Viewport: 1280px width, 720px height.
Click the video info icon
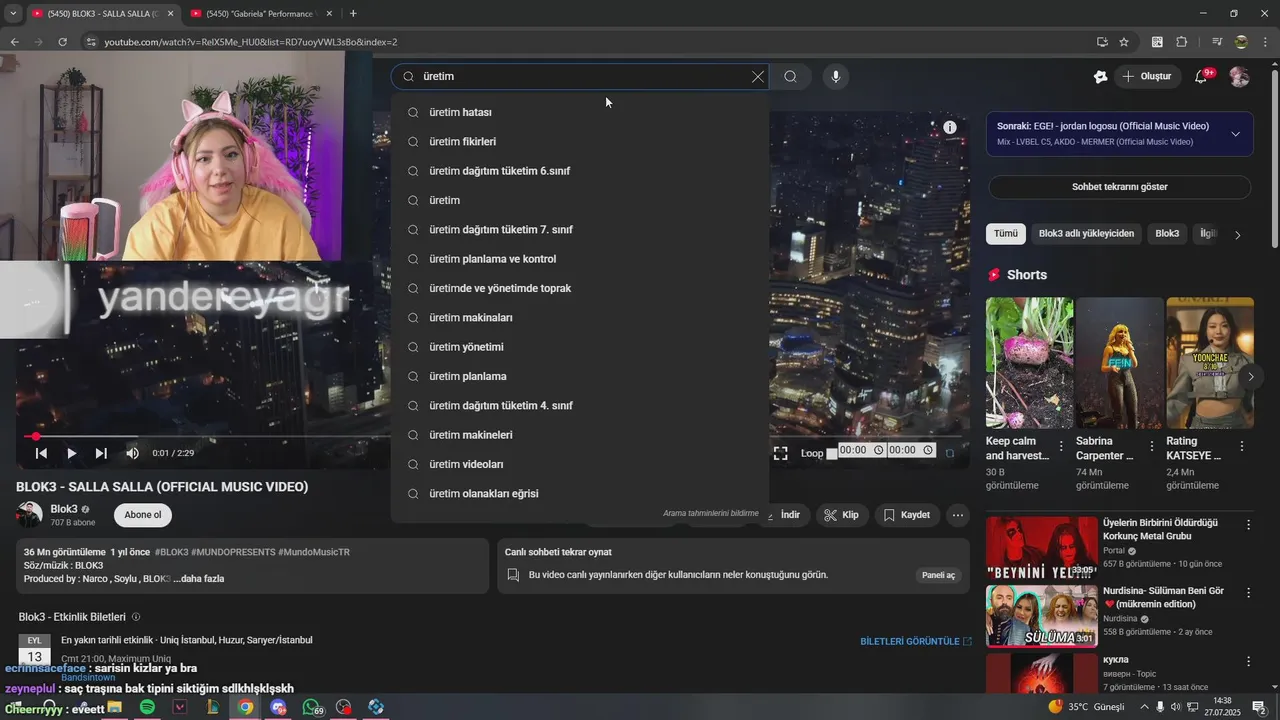(x=950, y=127)
